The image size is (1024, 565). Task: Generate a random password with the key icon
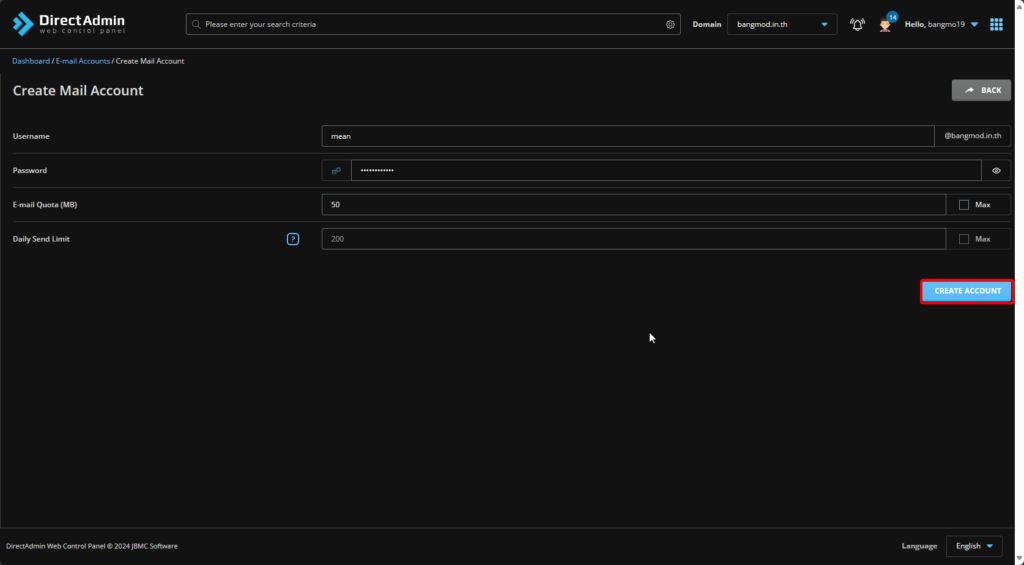coord(336,171)
